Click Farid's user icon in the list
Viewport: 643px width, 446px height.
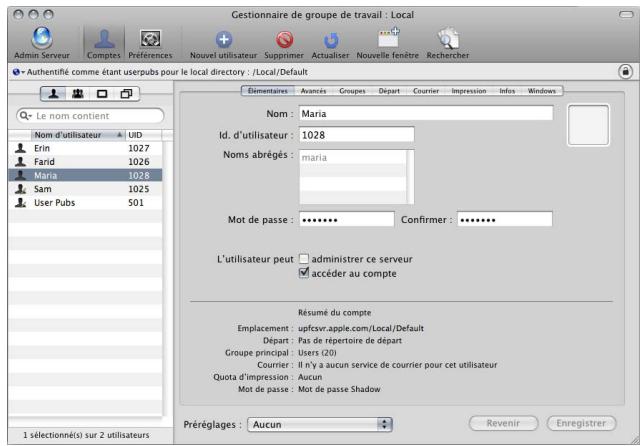pos(20,162)
